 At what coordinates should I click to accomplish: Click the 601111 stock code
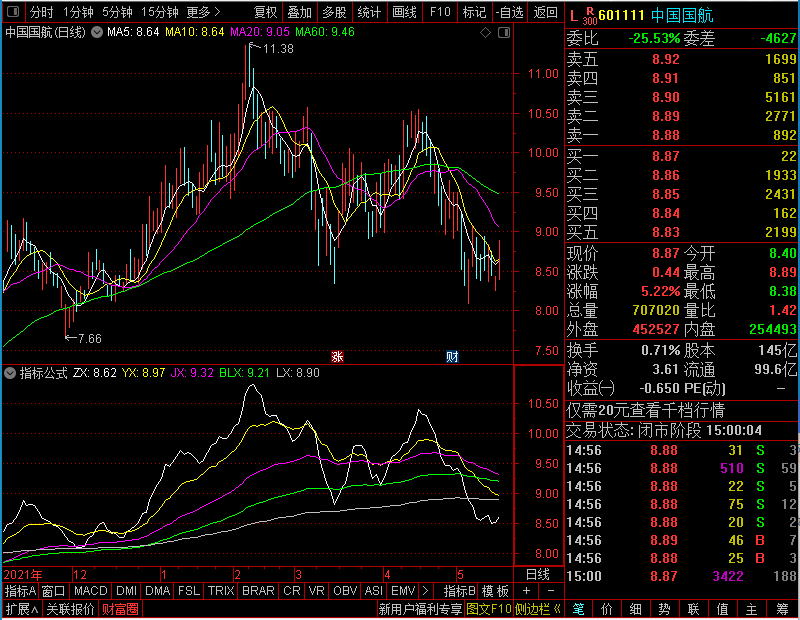pyautogui.click(x=621, y=15)
